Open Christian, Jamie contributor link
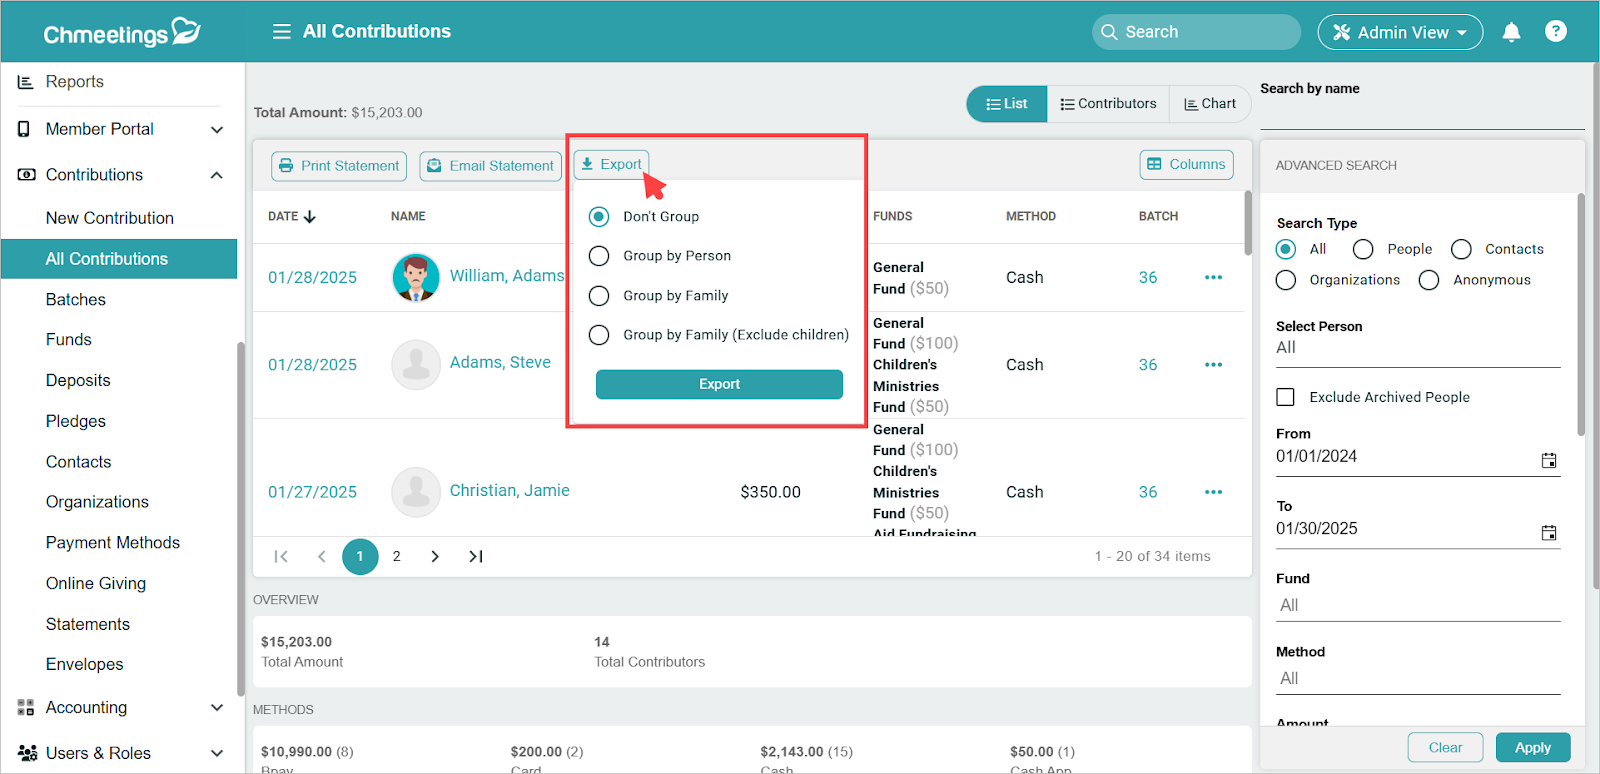The width and height of the screenshot is (1600, 774). (x=510, y=491)
